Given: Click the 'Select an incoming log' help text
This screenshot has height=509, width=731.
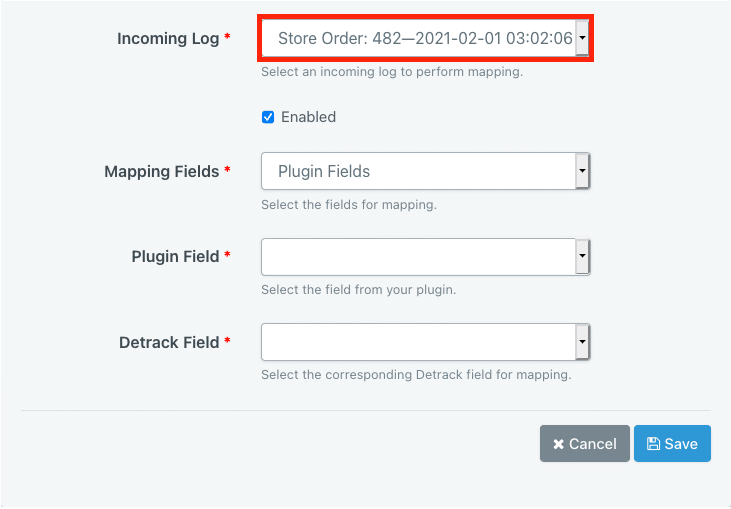Looking at the screenshot, I should pos(392,72).
